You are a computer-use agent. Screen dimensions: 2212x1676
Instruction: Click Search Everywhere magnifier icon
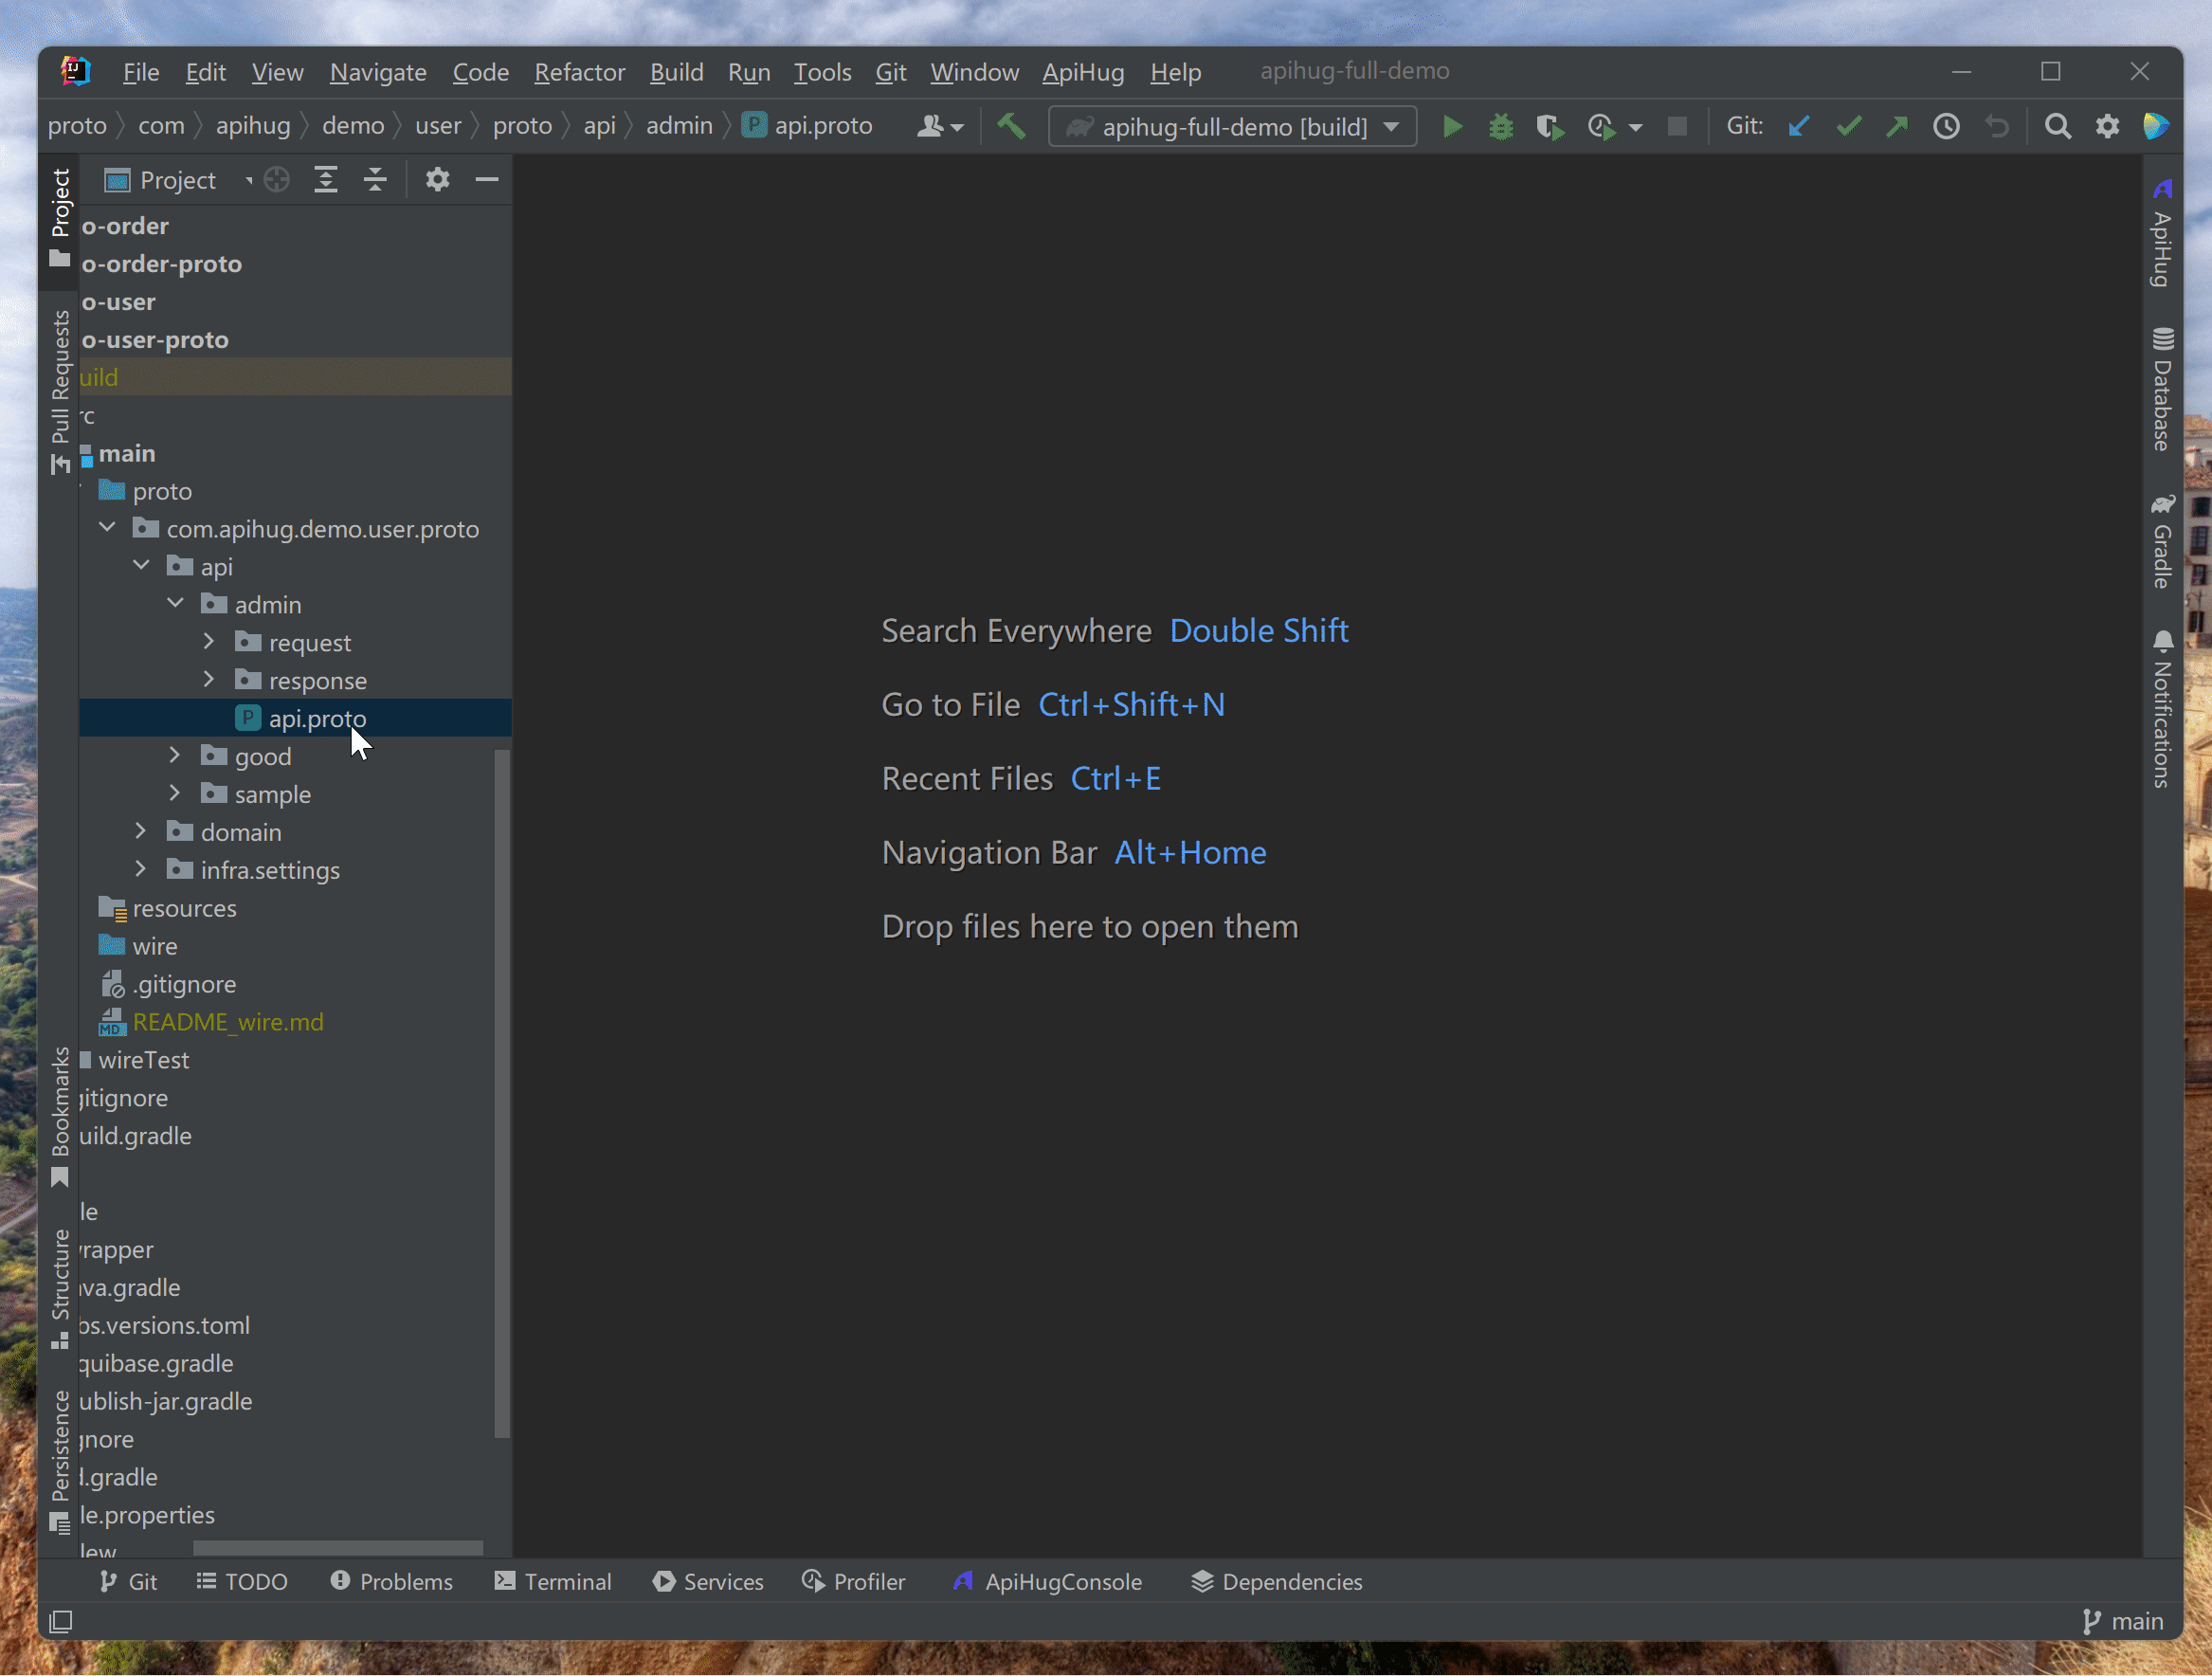tap(2057, 127)
